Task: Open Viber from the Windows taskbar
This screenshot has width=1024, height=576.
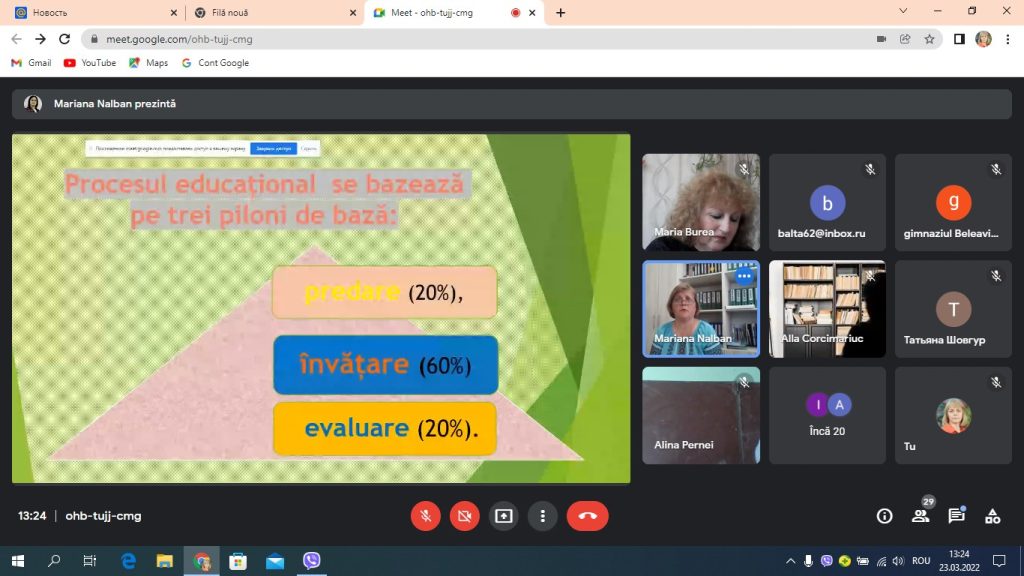Action: click(312, 560)
